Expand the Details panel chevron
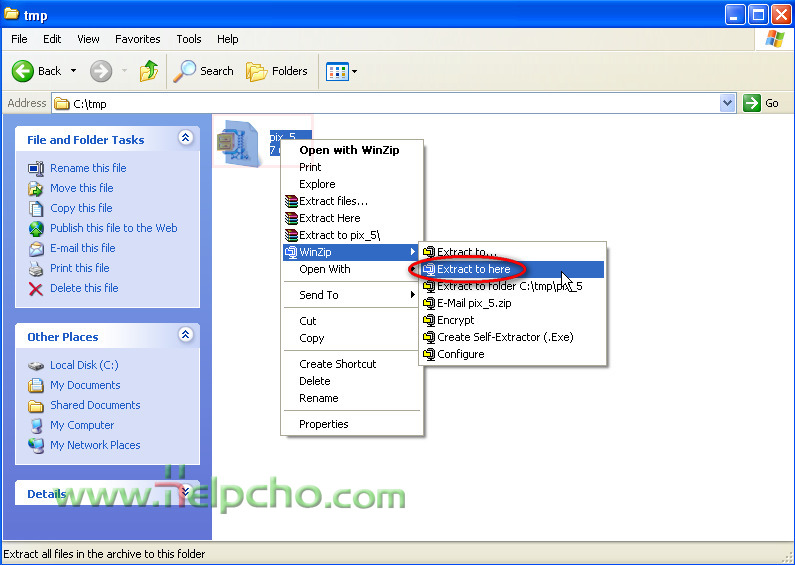This screenshot has width=795, height=565. [186, 491]
